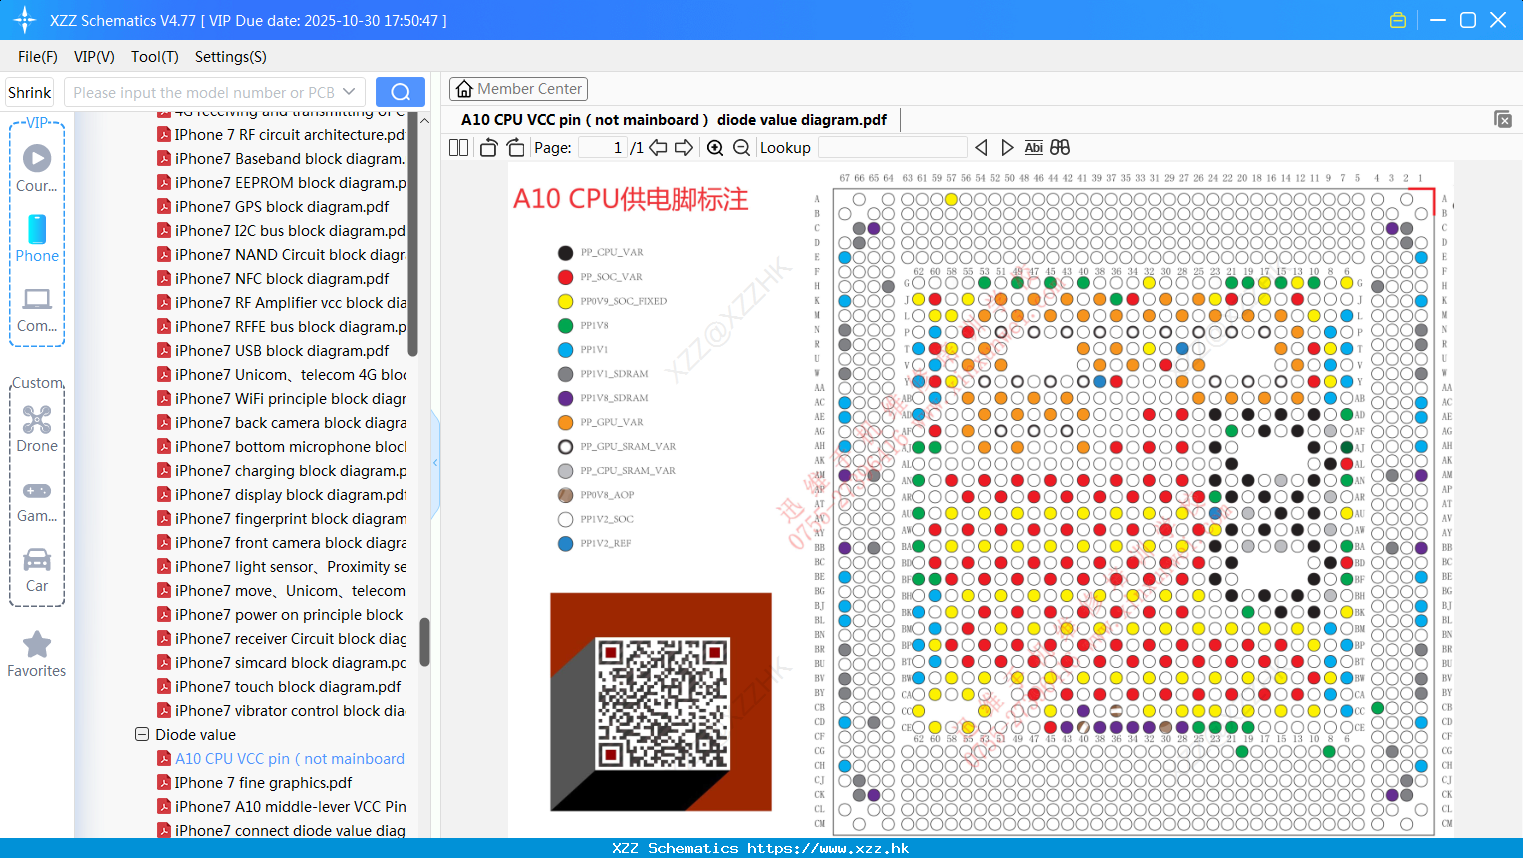Screen dimensions: 1523x858
Task: Go to the previous page arrow
Action: 658,148
